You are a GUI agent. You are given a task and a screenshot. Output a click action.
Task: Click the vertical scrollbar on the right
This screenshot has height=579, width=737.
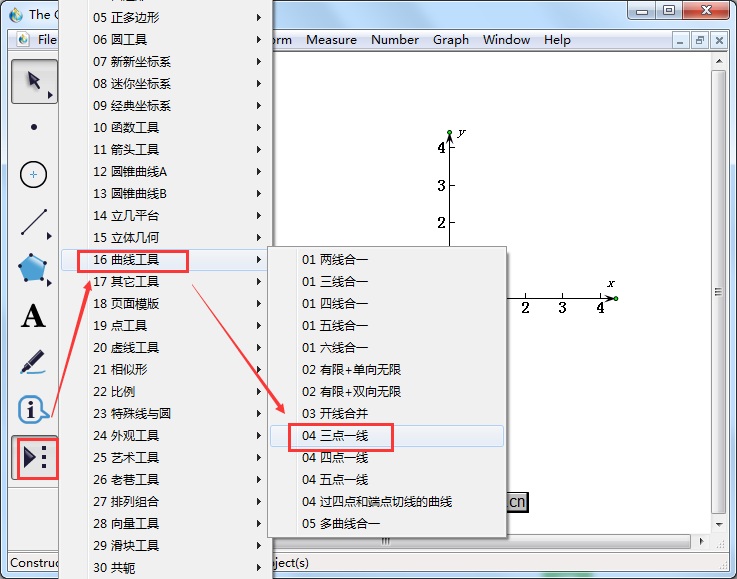point(717,292)
